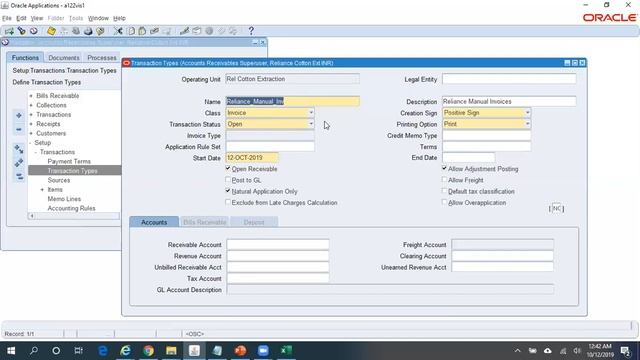Click the Navigator tree horizontal scrollbar

pyautogui.click(x=74, y=216)
